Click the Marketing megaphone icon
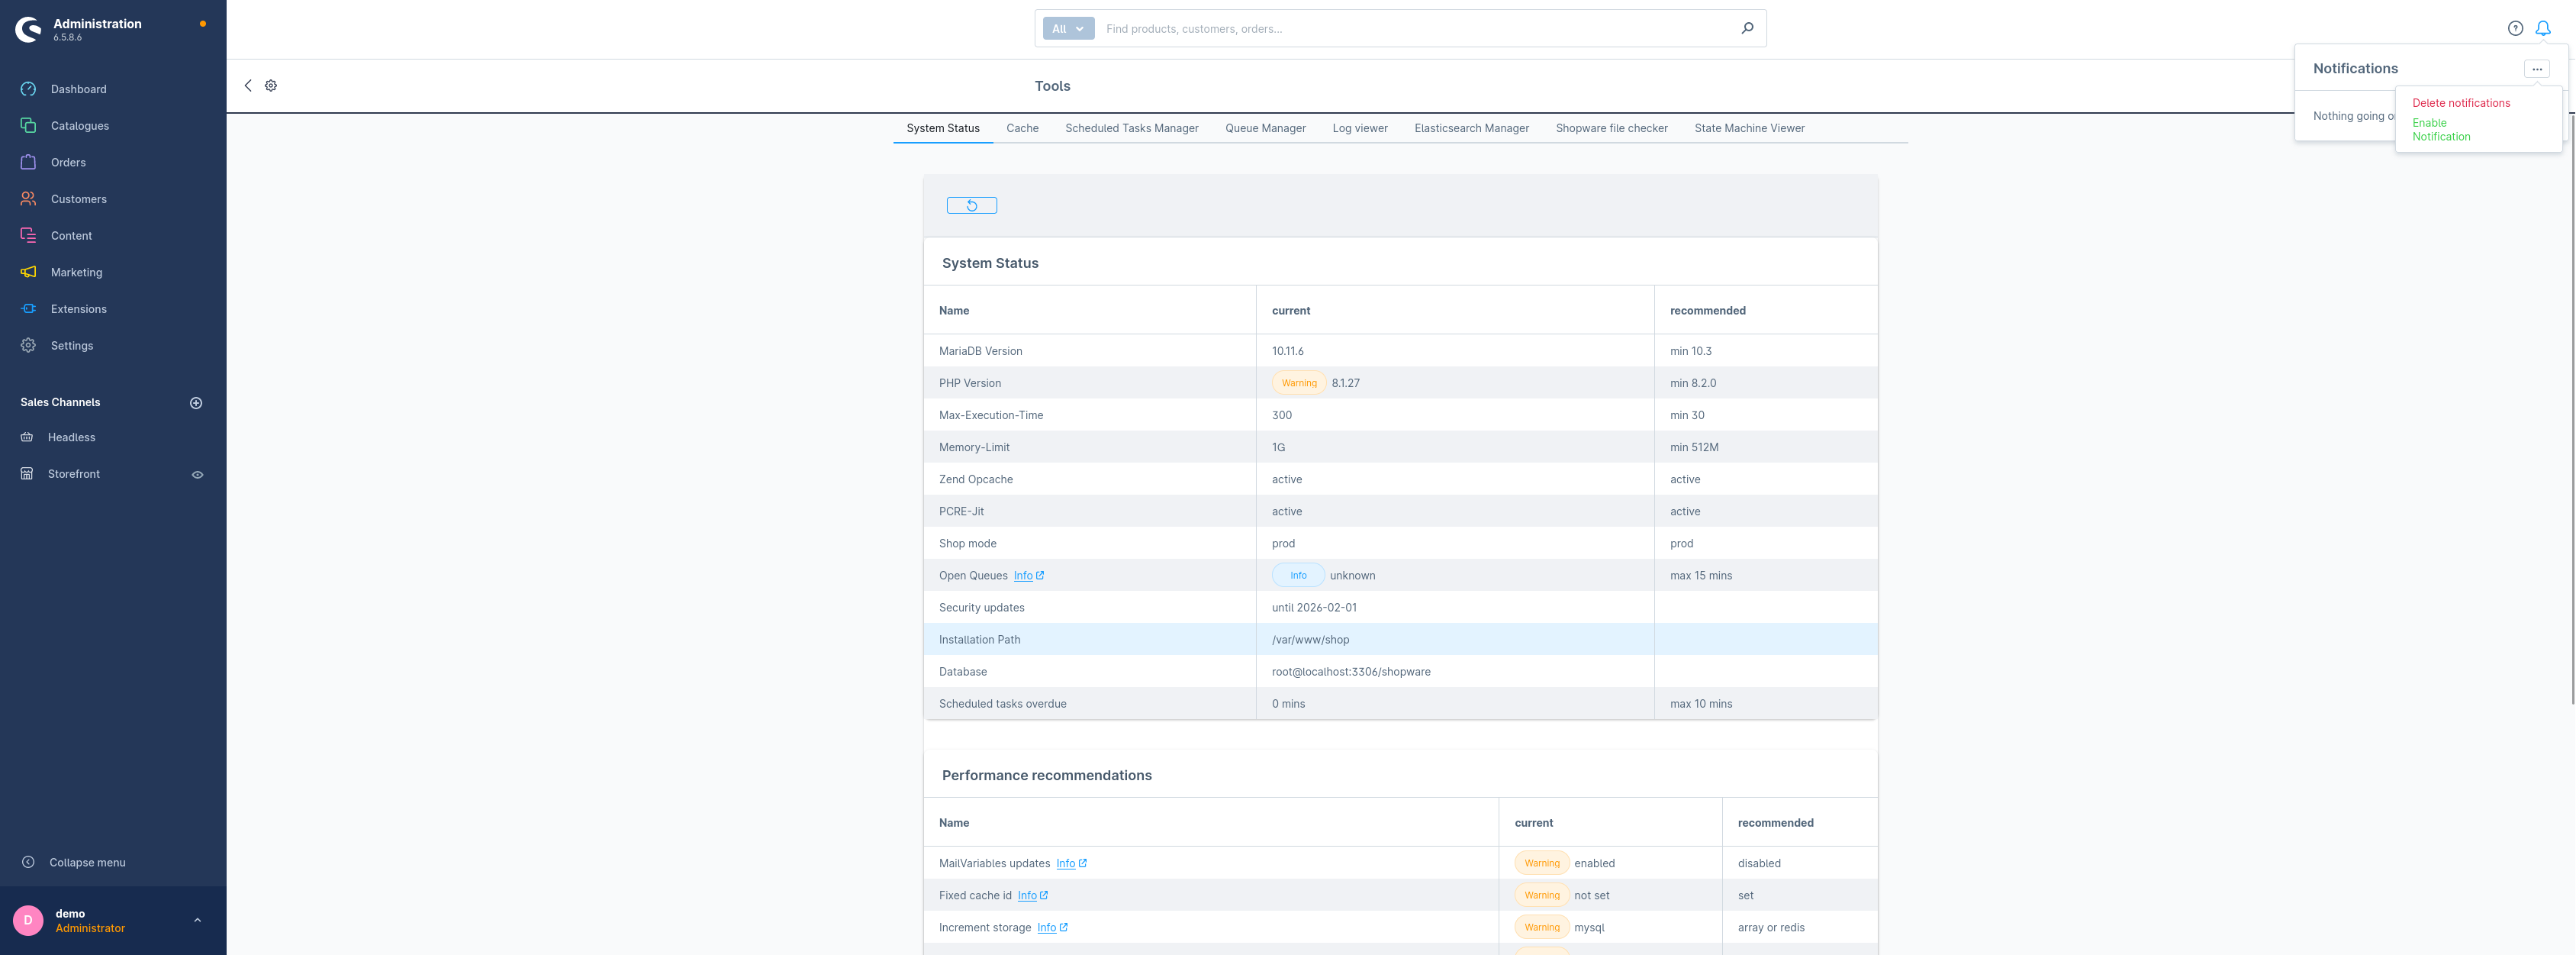 coord(28,272)
